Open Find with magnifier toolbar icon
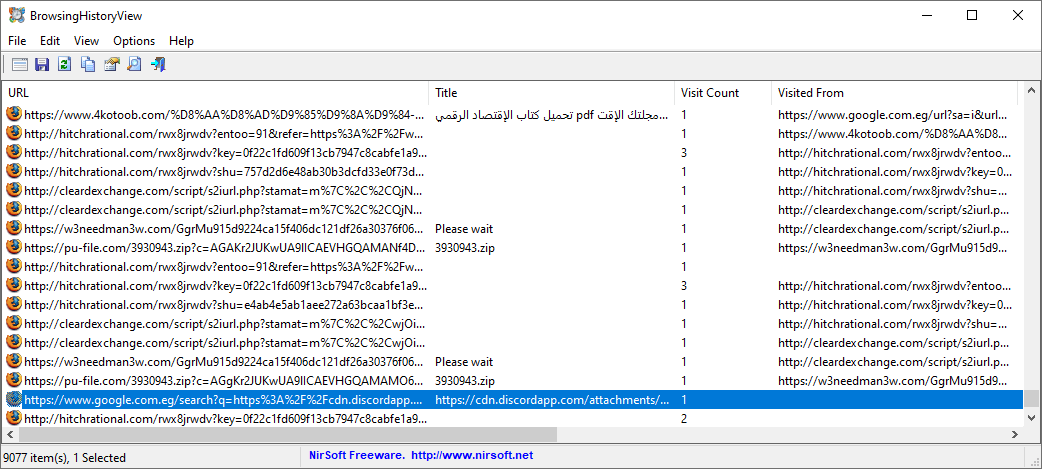Image resolution: width=1042 pixels, height=469 pixels. (134, 64)
